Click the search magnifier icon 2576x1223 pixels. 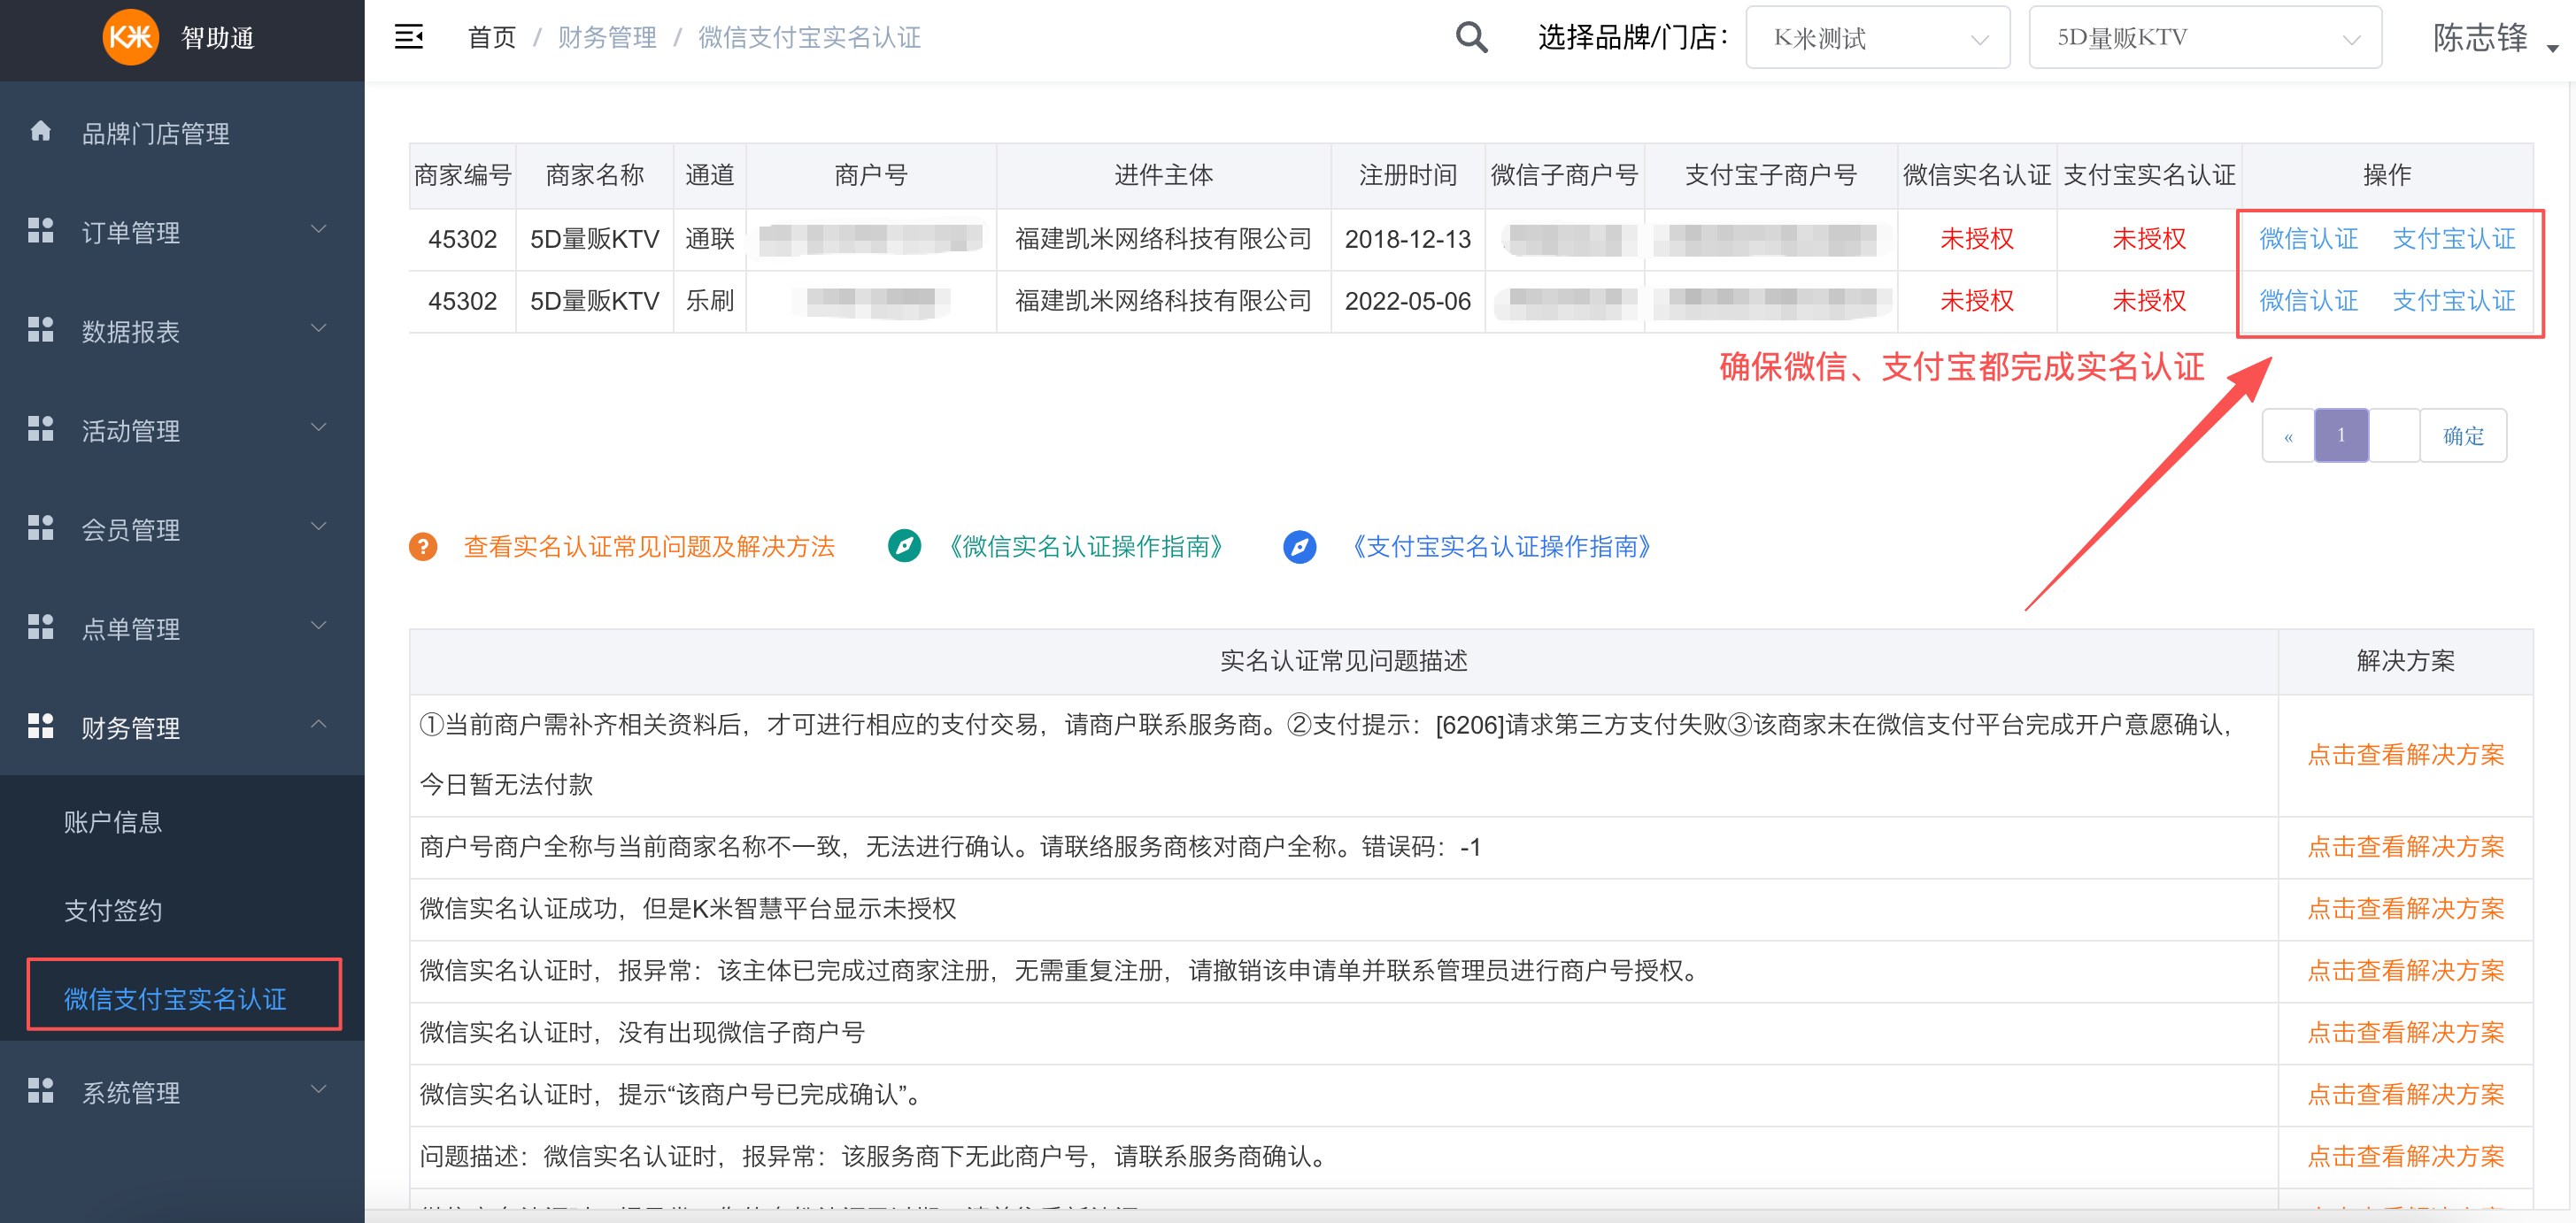(x=1470, y=36)
